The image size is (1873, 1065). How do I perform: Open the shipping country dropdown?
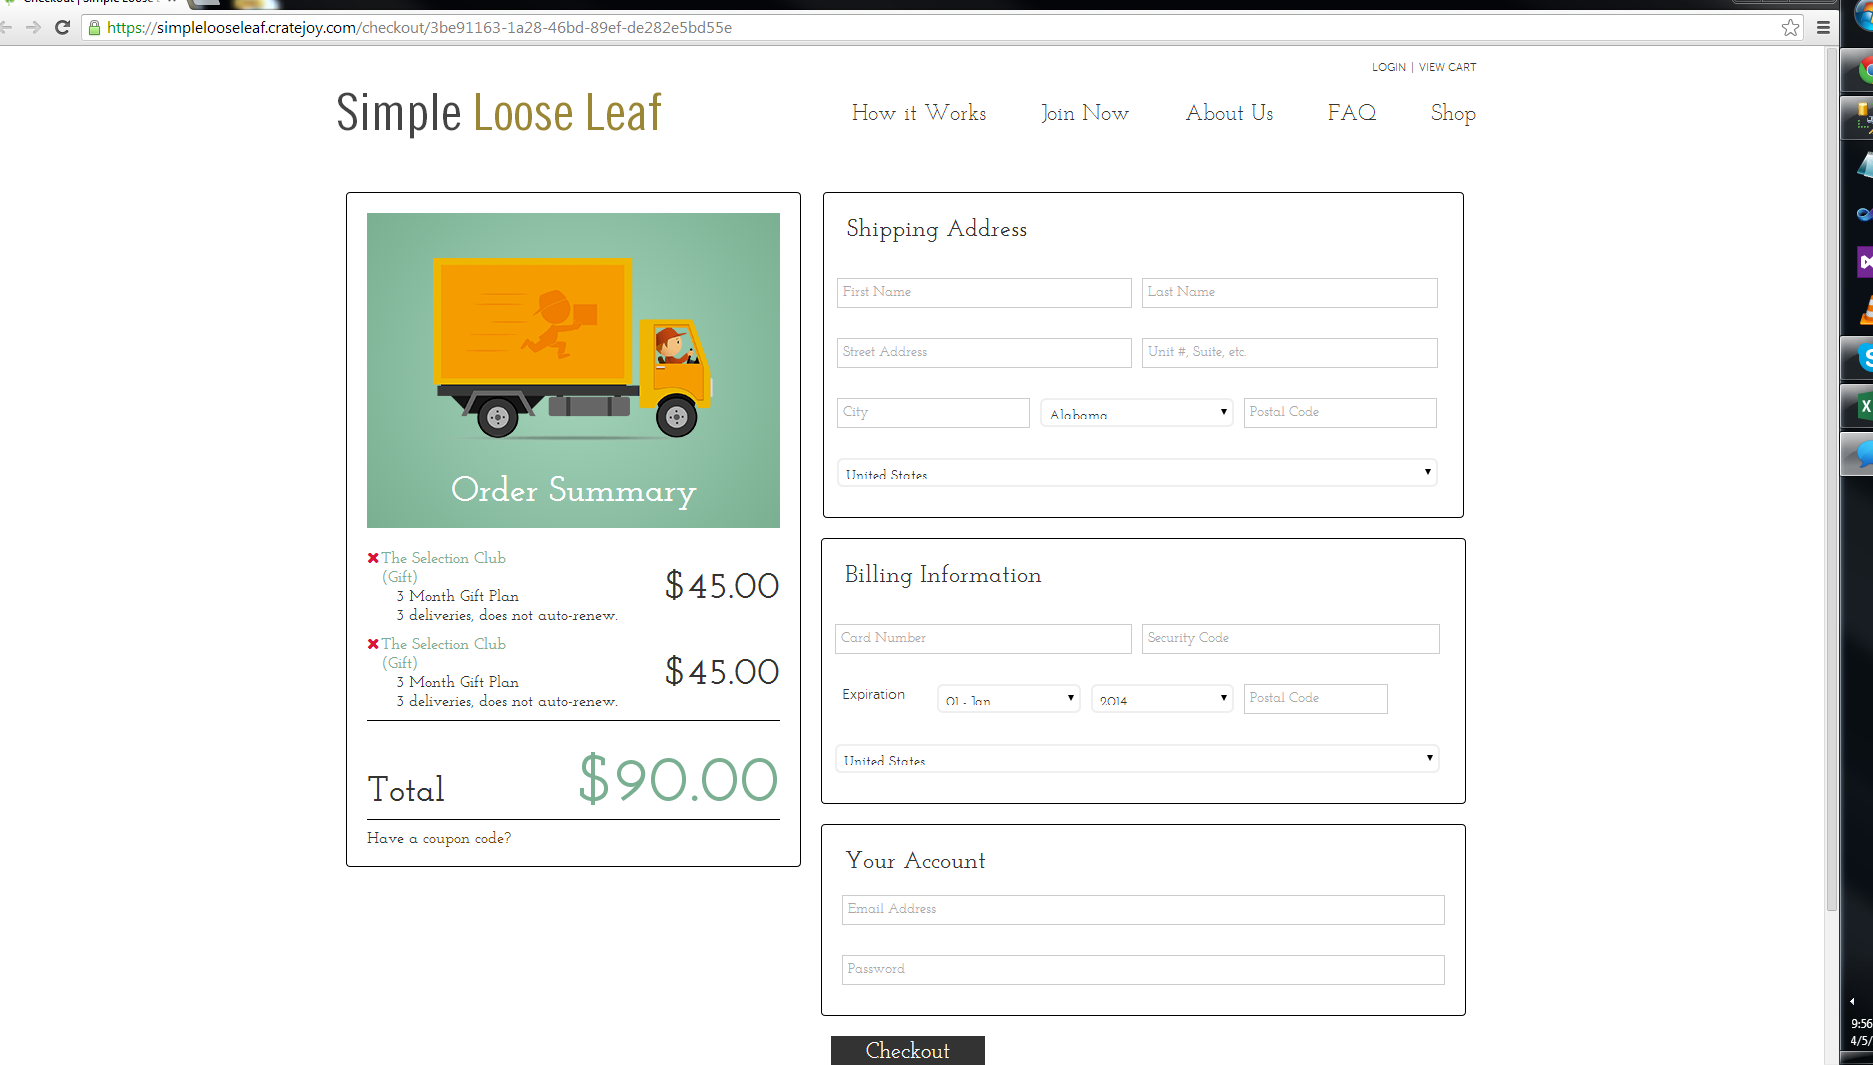pyautogui.click(x=1137, y=473)
